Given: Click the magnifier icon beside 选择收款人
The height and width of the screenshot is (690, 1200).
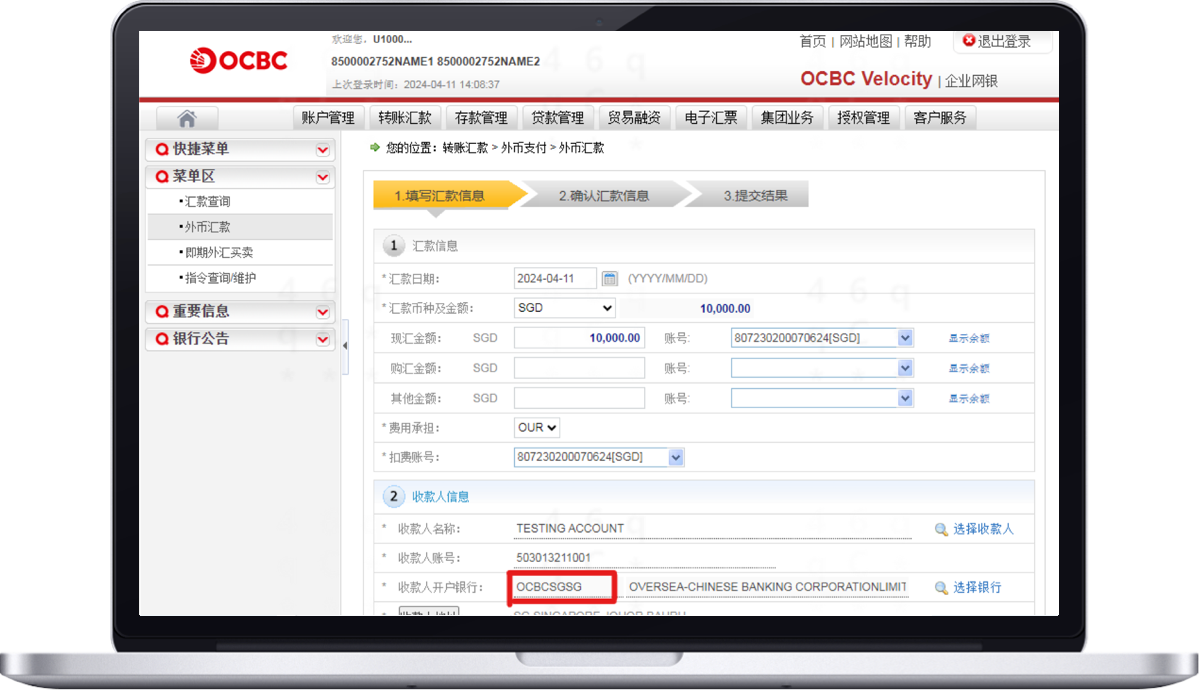Looking at the screenshot, I should 941,529.
